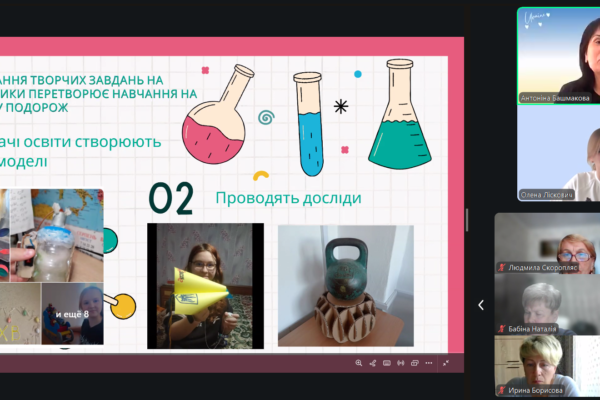Collapse participant panel with the left chevron
This screenshot has width=600, height=400.
481,305
